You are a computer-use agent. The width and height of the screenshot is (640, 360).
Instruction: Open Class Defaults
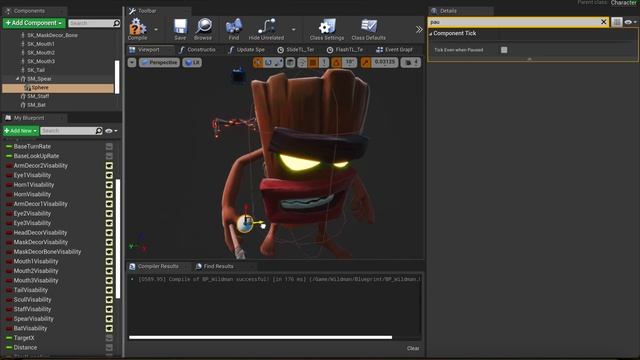tap(369, 29)
